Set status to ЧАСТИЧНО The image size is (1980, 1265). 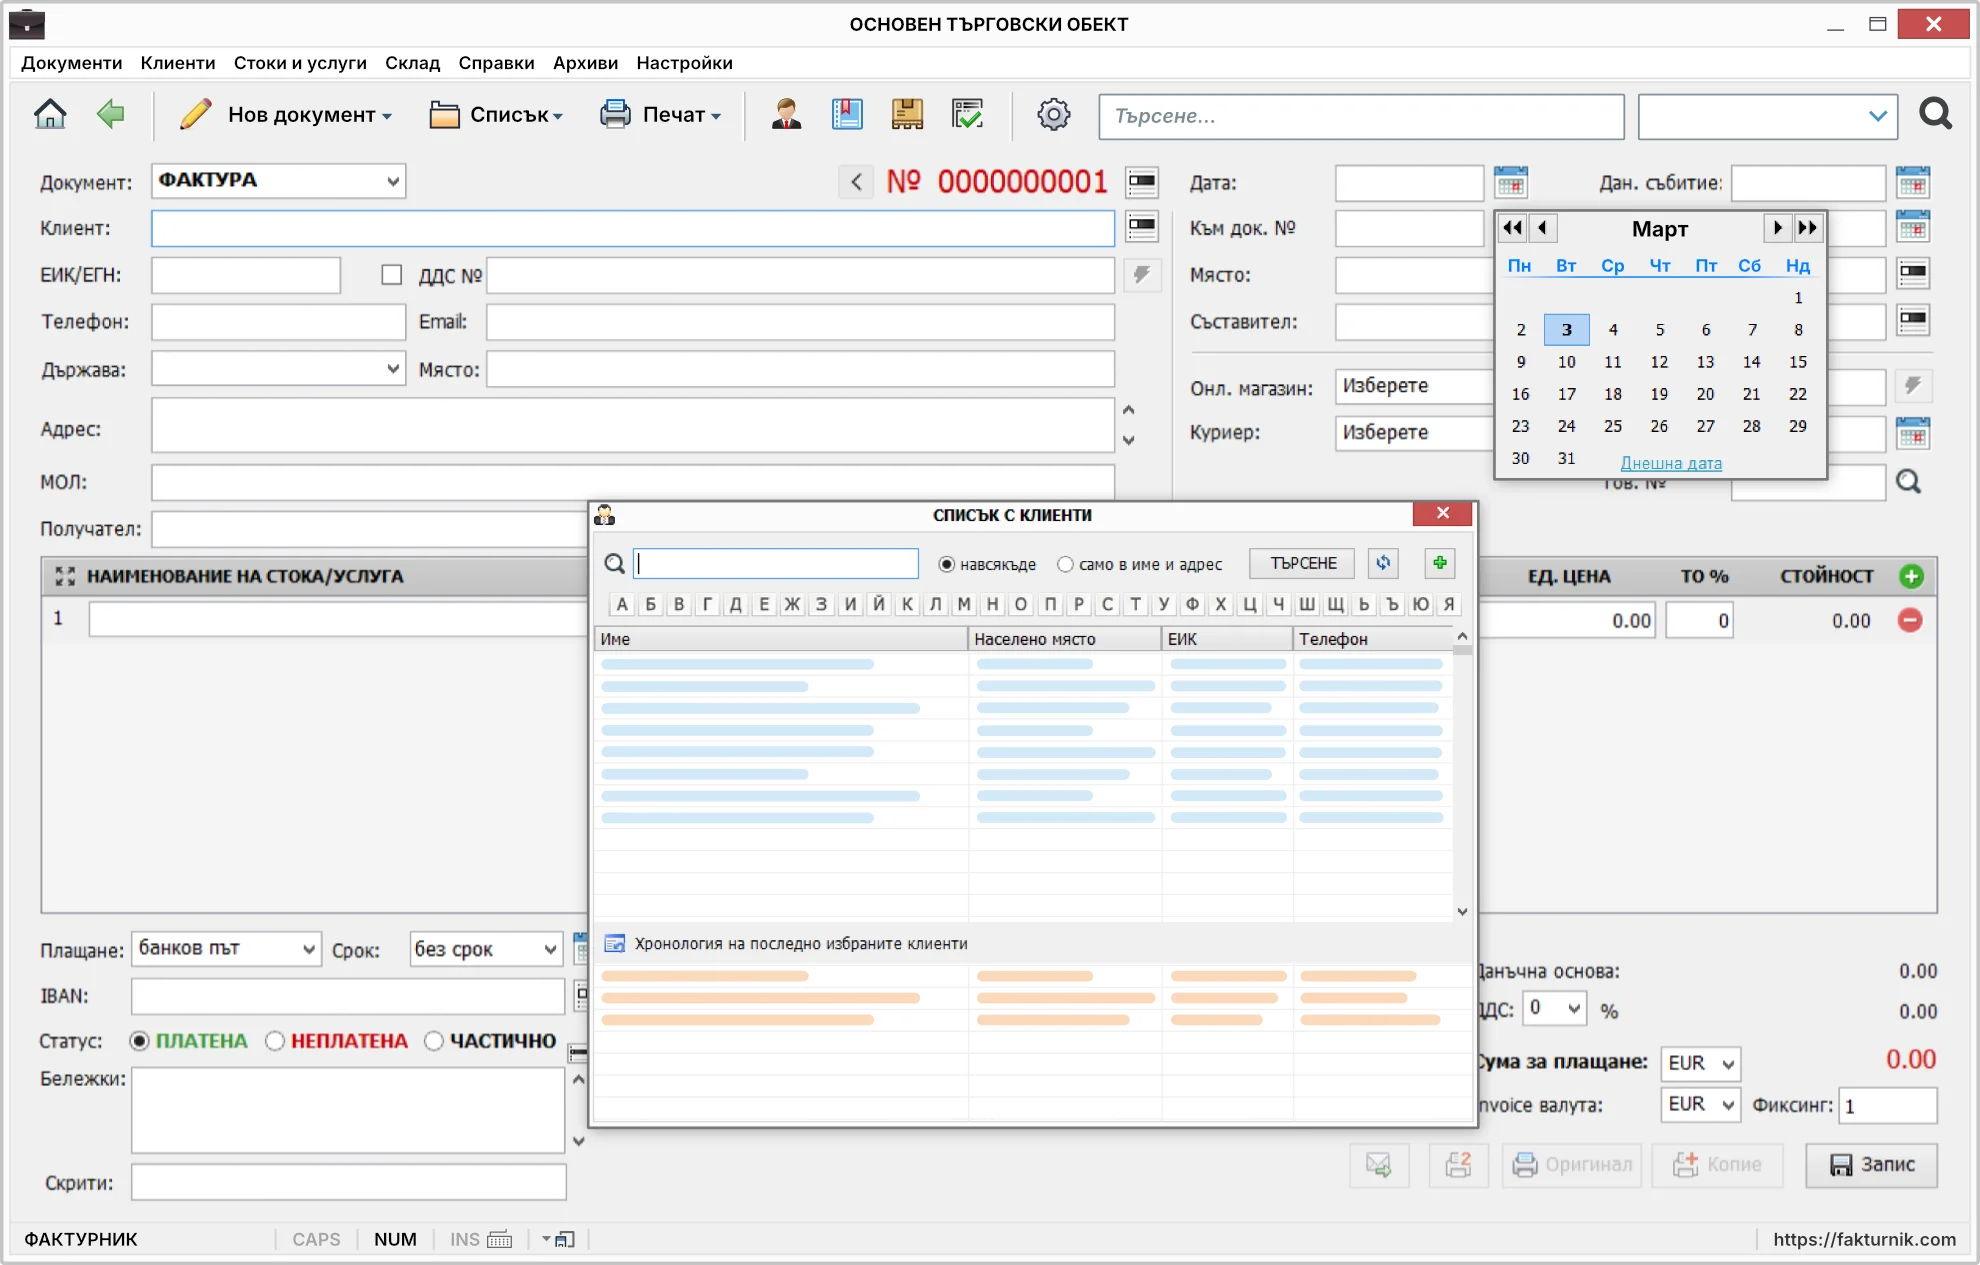433,1041
